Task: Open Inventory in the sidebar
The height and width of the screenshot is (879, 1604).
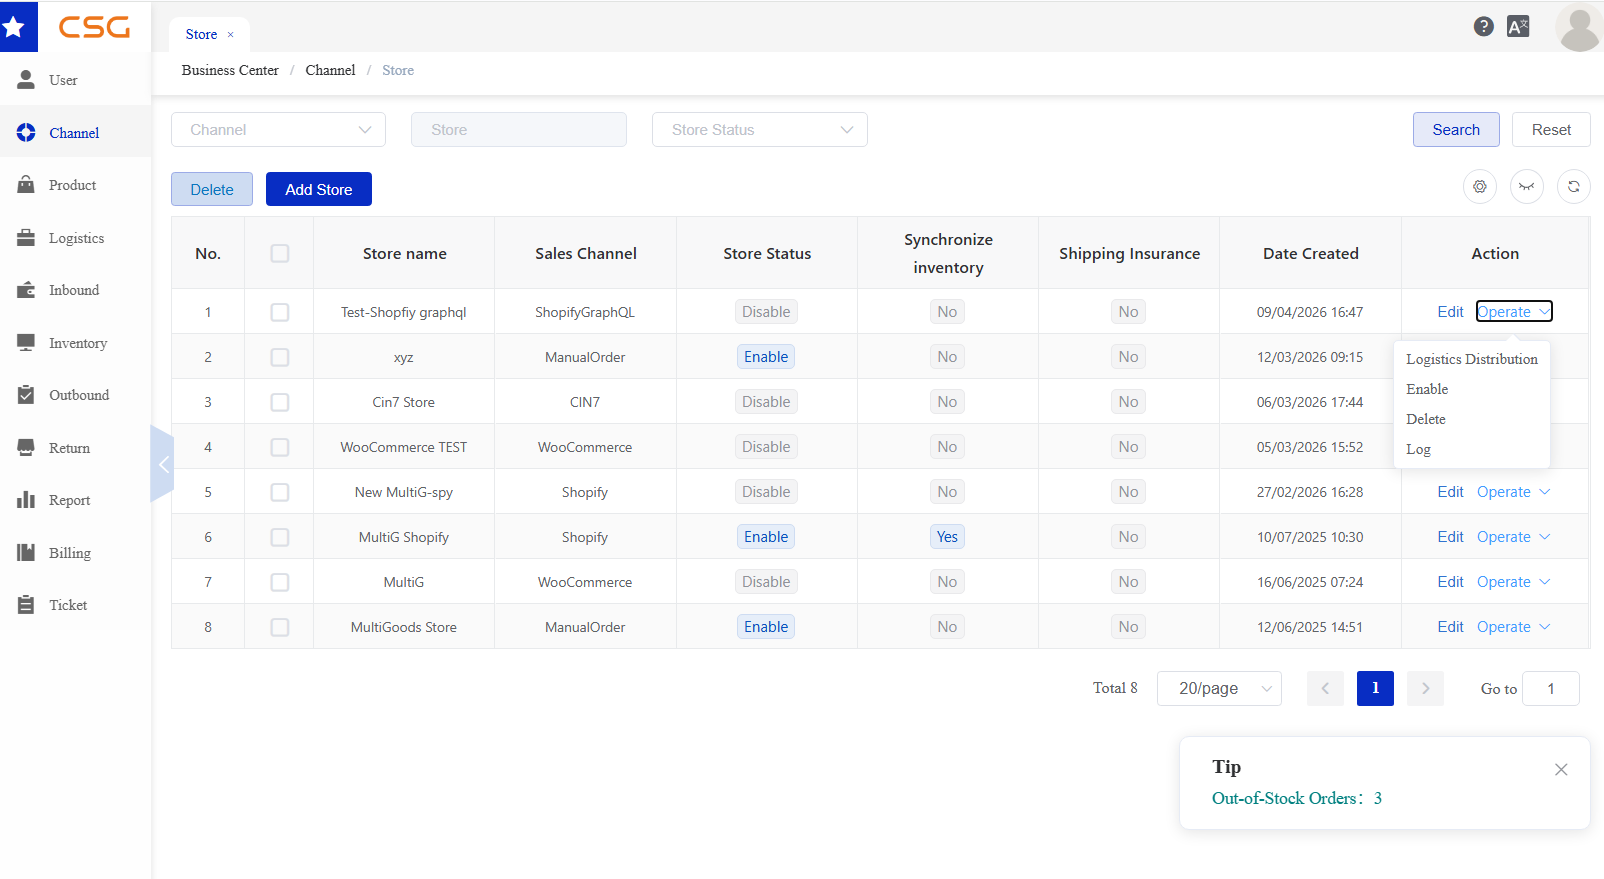Action: coord(76,343)
